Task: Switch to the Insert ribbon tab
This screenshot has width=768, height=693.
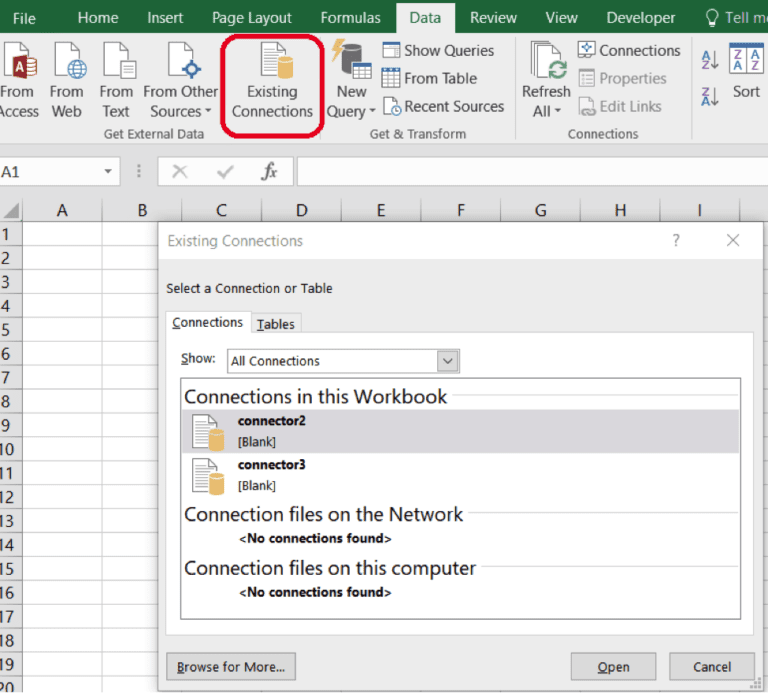Action: (x=165, y=18)
